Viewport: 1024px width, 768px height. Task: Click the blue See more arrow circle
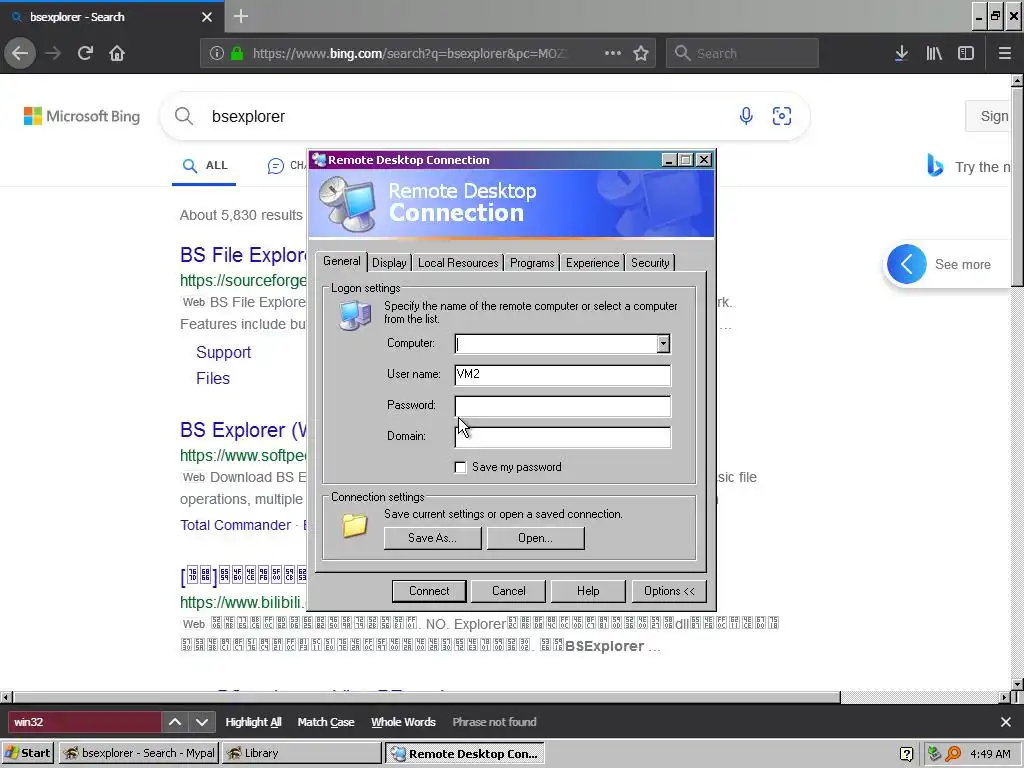(x=906, y=264)
